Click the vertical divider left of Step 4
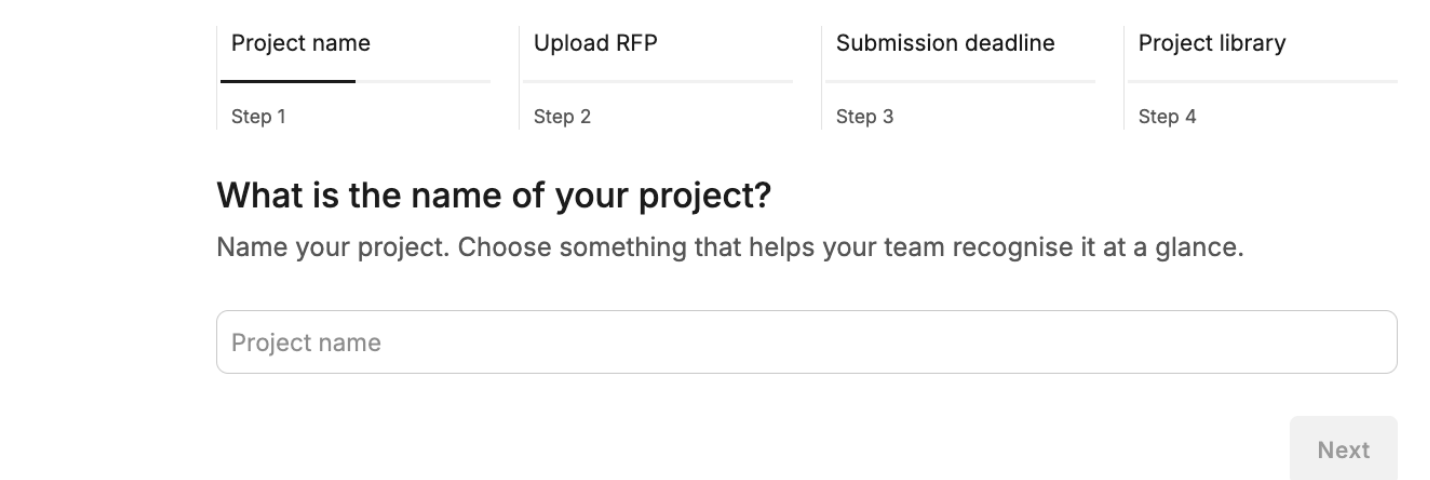This screenshot has height=480, width=1430. click(1125, 78)
